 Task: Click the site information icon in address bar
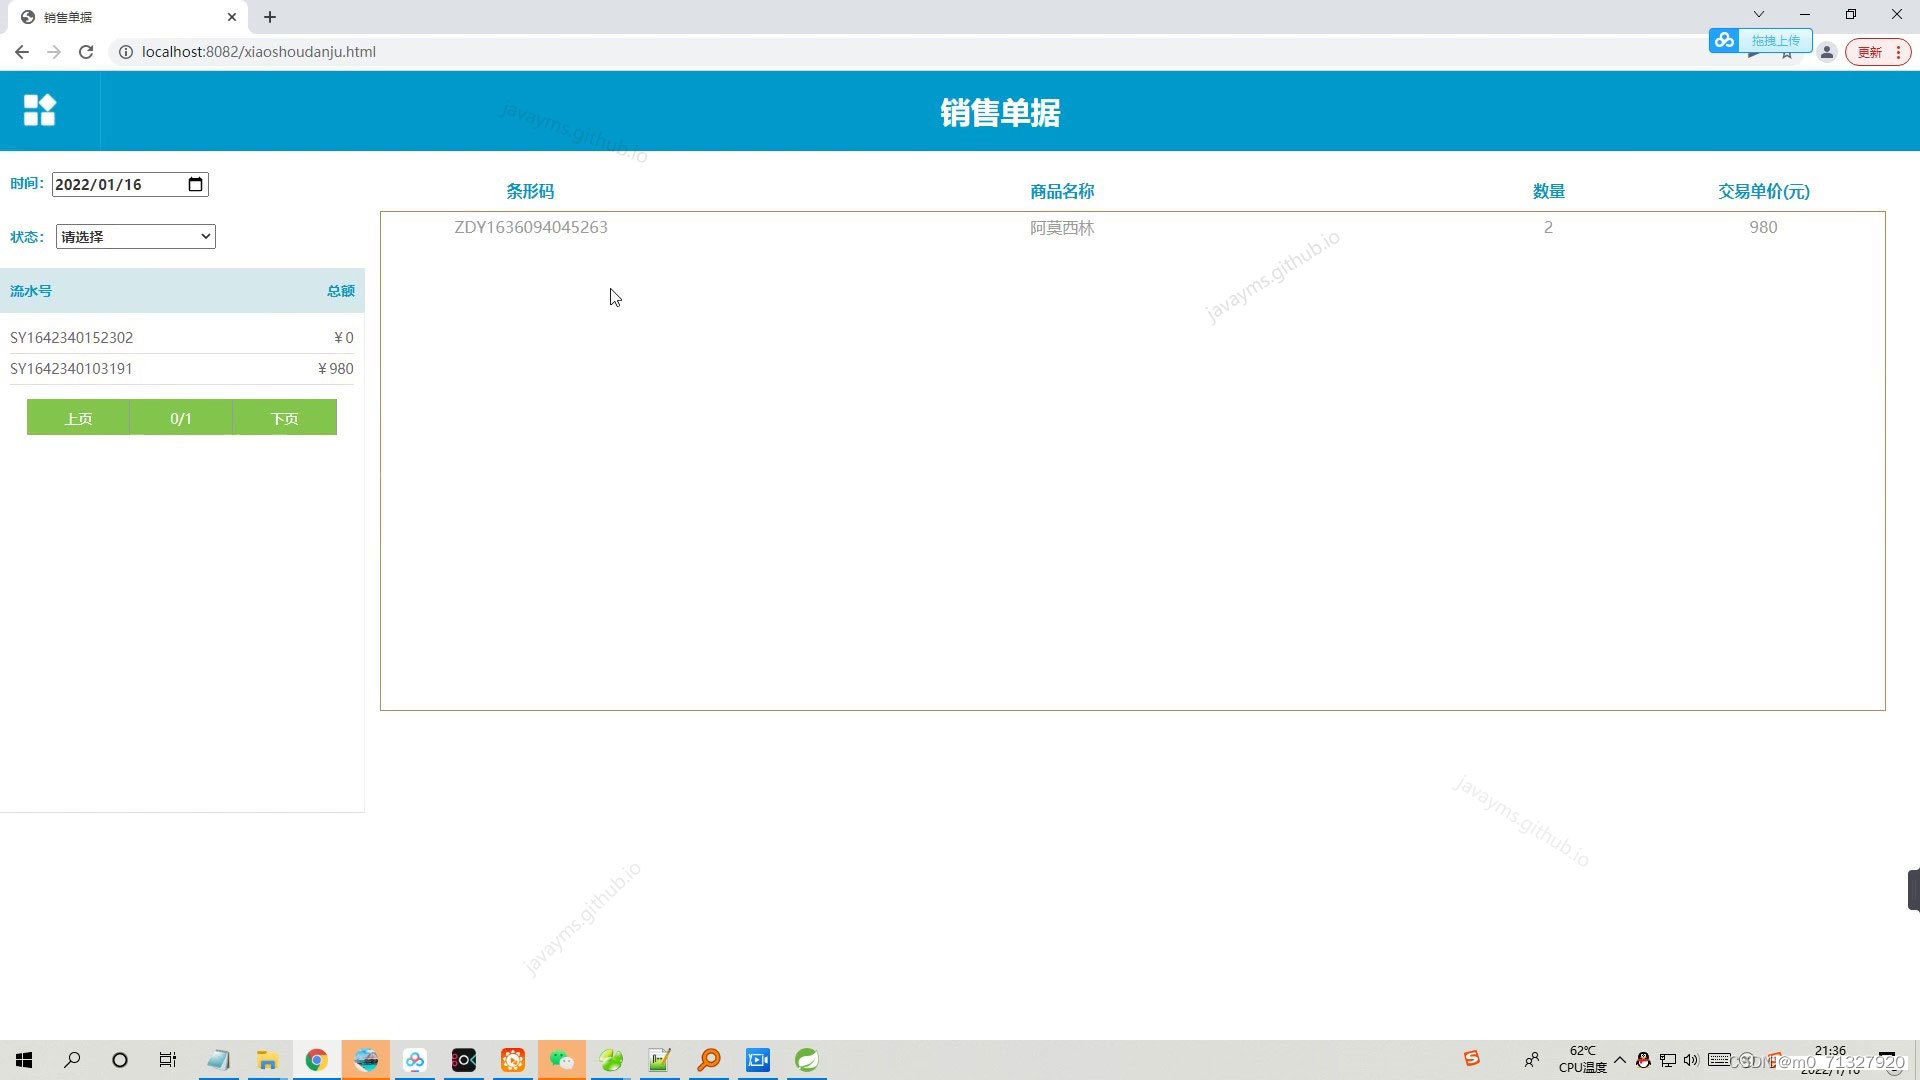click(126, 52)
